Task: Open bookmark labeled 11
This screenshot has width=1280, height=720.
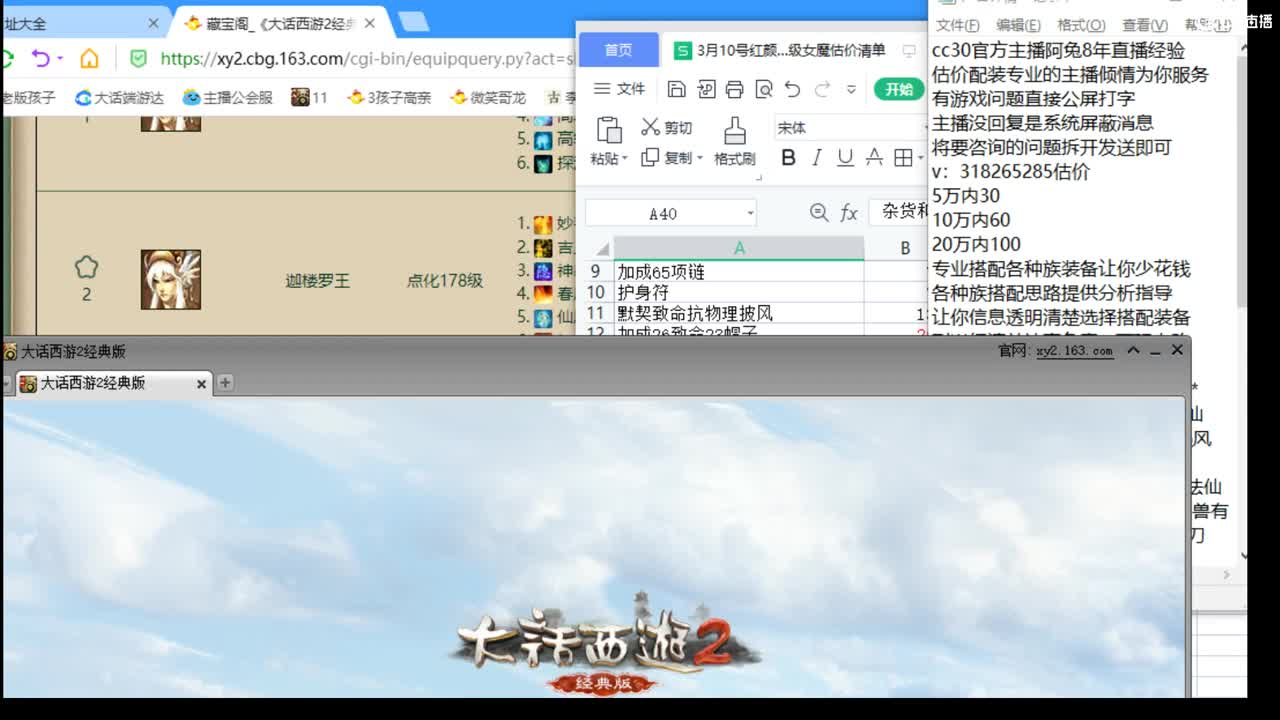Action: [x=309, y=97]
